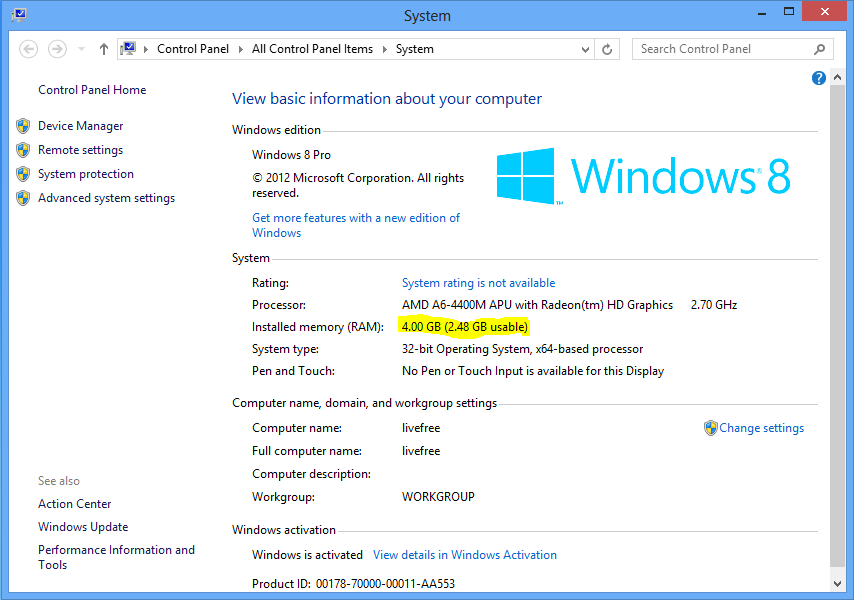Screen dimensions: 854x600
Task: Go up one level with Up arrow
Action: (x=103, y=49)
